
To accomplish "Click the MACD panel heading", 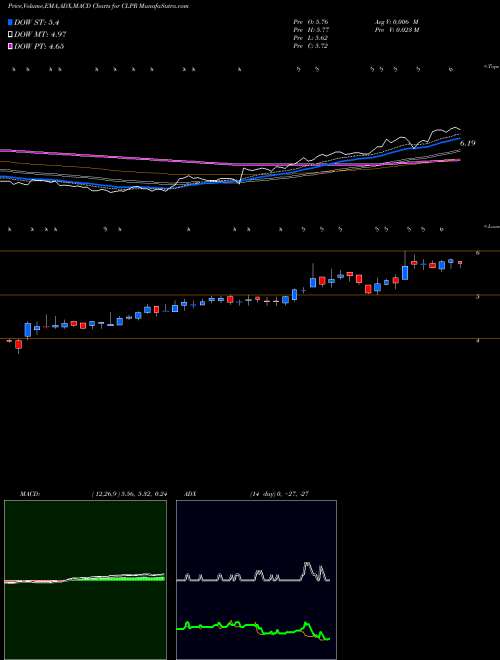I will [x=29, y=494].
